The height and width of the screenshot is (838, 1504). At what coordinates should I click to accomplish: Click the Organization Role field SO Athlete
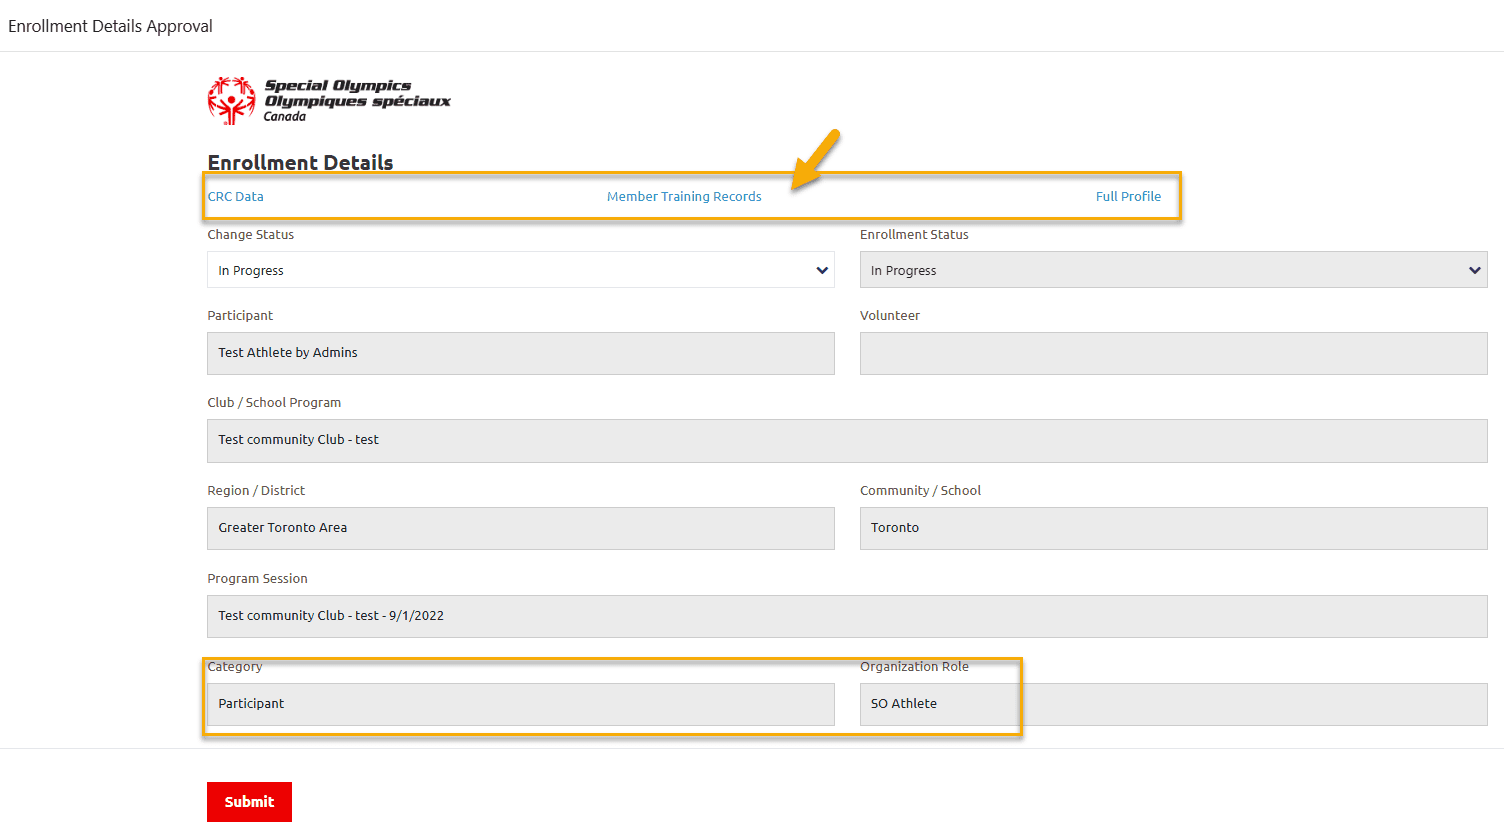click(1174, 704)
